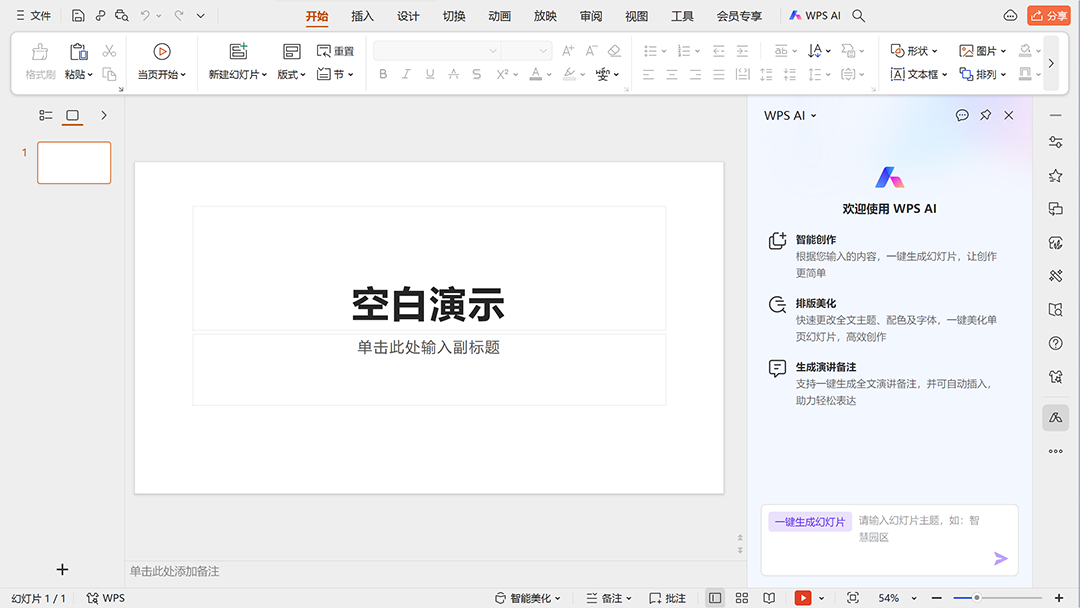Toggle underline formatting

tap(430, 74)
